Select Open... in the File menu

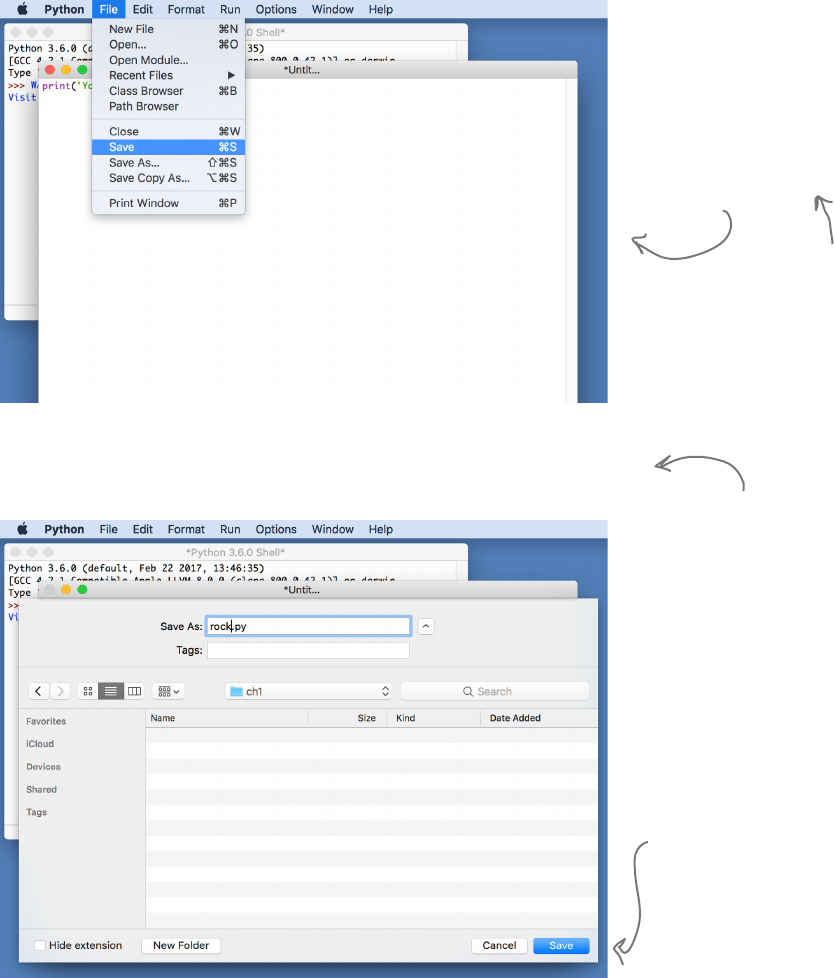pyautogui.click(x=168, y=45)
